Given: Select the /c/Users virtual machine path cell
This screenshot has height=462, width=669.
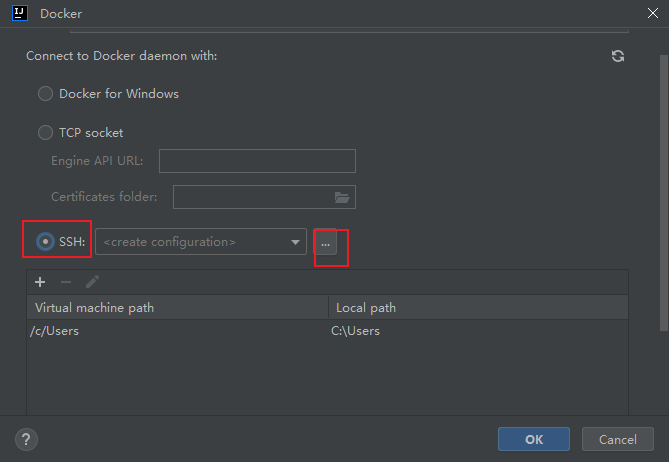Looking at the screenshot, I should [x=177, y=331].
